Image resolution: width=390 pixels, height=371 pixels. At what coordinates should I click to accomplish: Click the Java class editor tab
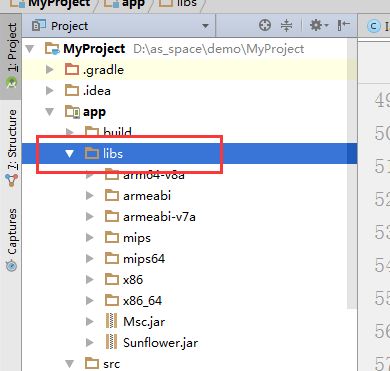(x=377, y=26)
